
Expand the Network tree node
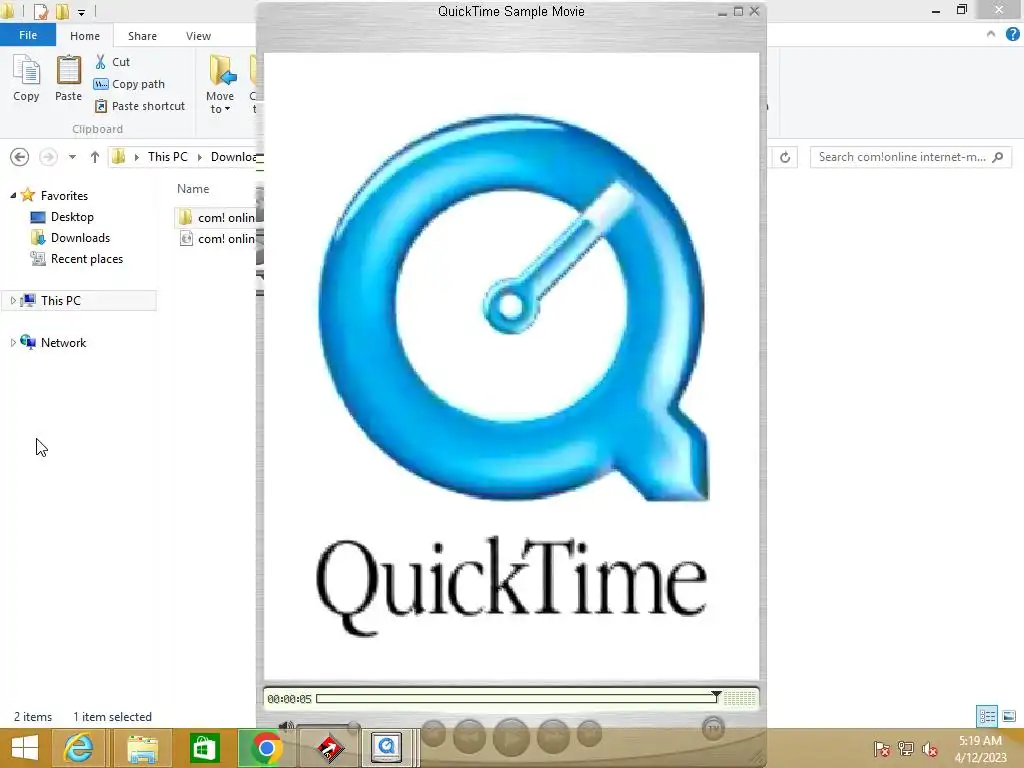tap(13, 342)
